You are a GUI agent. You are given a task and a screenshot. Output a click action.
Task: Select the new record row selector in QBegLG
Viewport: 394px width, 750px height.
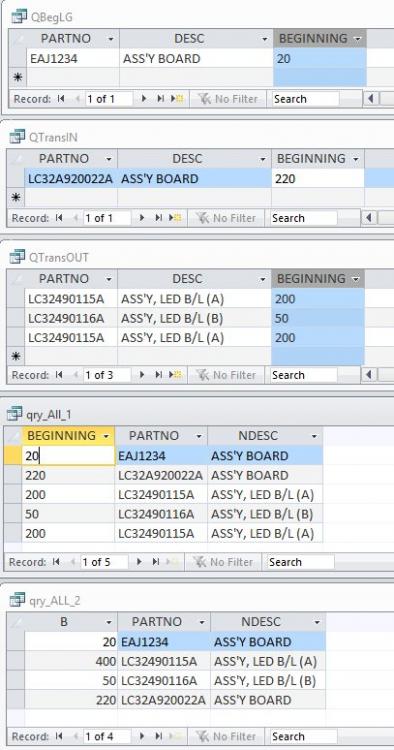pos(17,77)
